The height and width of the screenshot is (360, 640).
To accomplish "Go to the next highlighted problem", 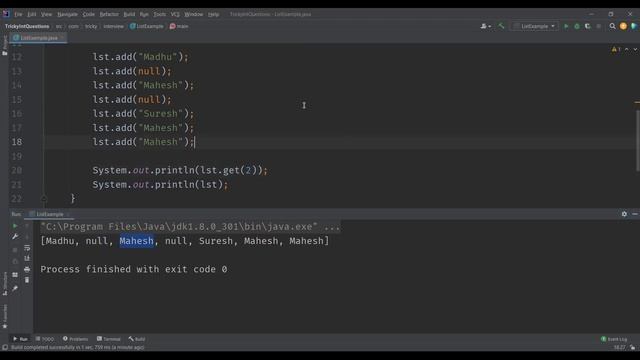I will pyautogui.click(x=635, y=49).
